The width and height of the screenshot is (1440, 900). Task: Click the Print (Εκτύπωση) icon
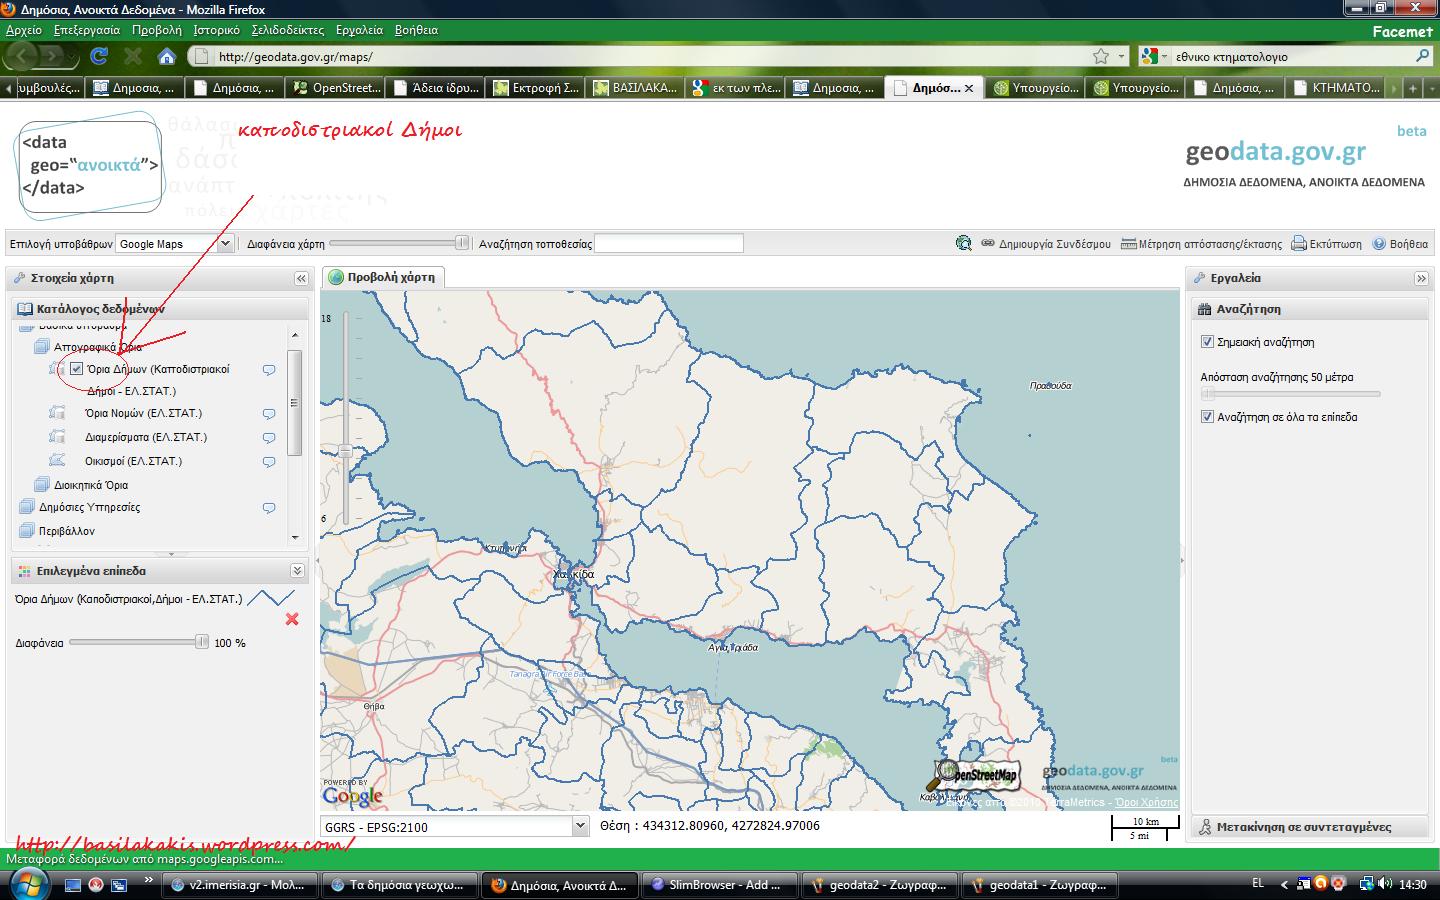pyautogui.click(x=1299, y=243)
